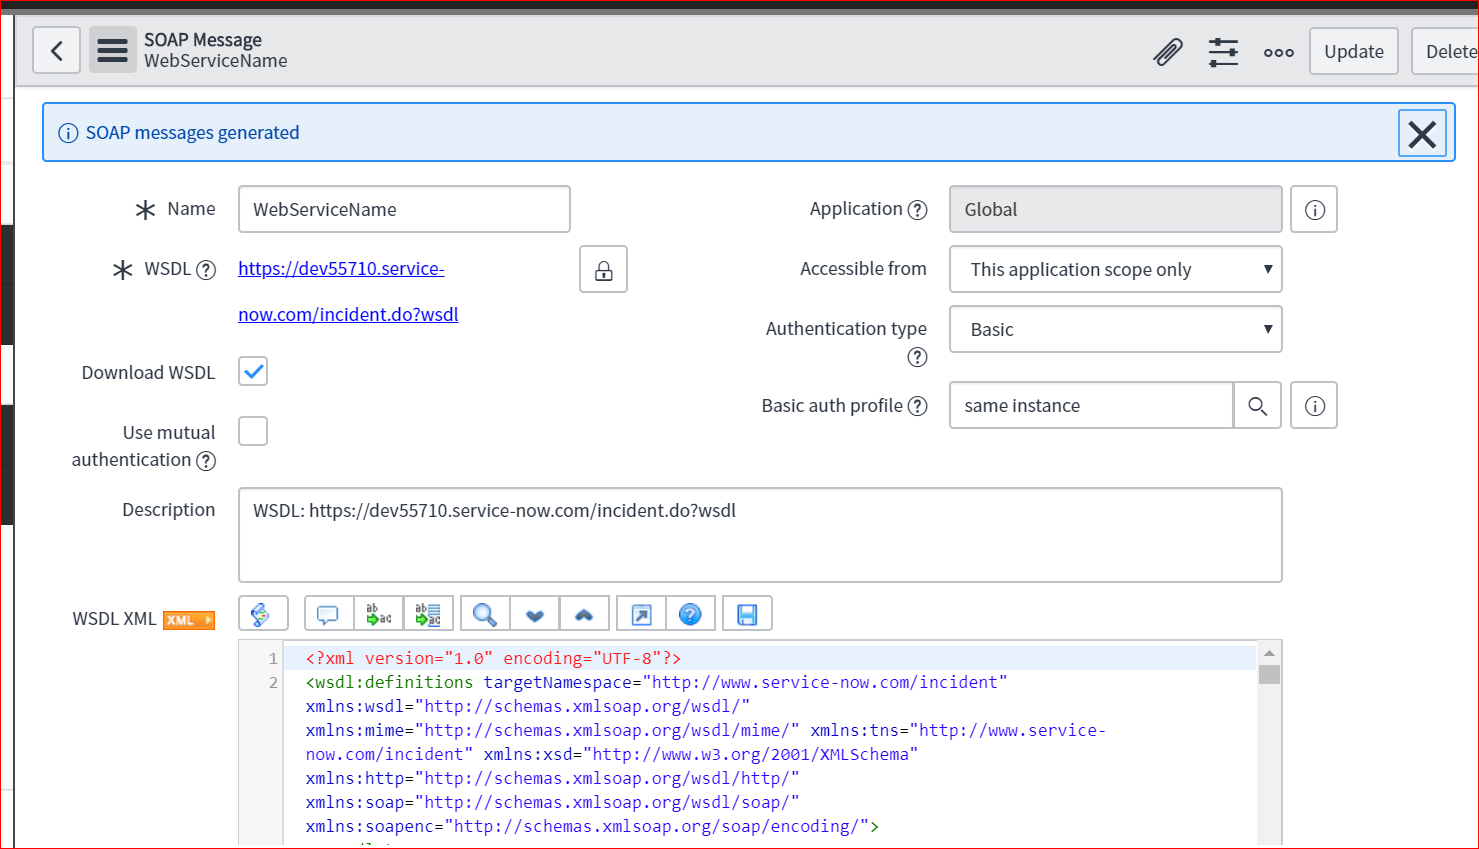Image resolution: width=1479 pixels, height=849 pixels.
Task: Open personalize form settings sliders icon
Action: (x=1223, y=52)
